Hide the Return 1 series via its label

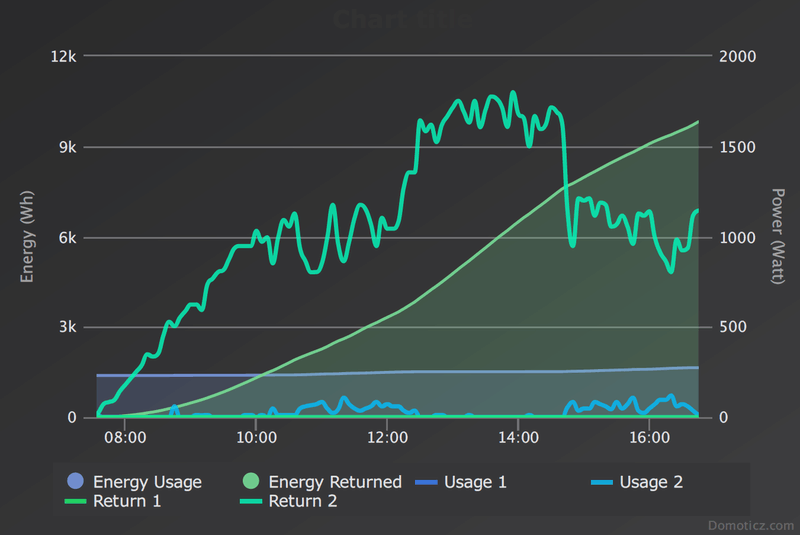pos(127,501)
